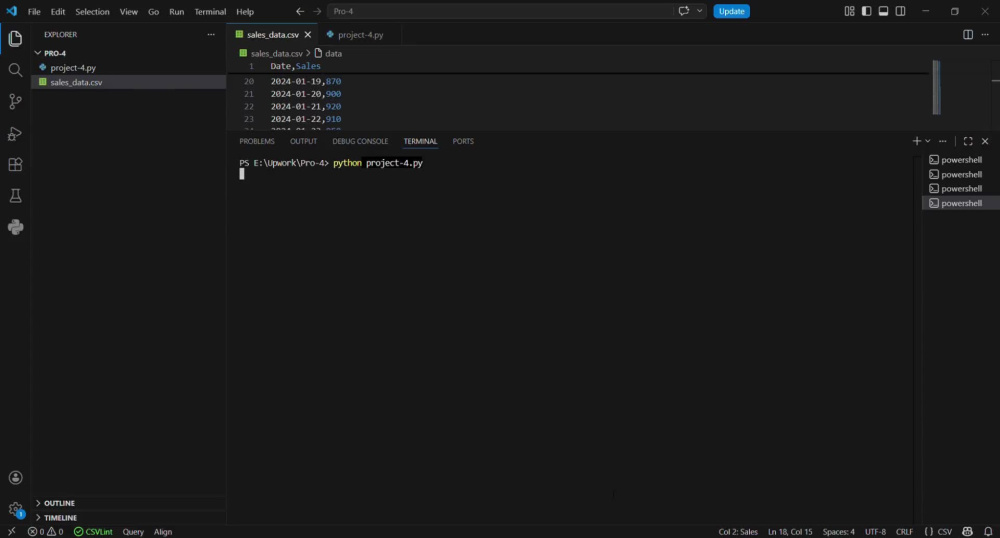Split the editor to the right
Screen dimensions: 1000x538
click(x=968, y=34)
